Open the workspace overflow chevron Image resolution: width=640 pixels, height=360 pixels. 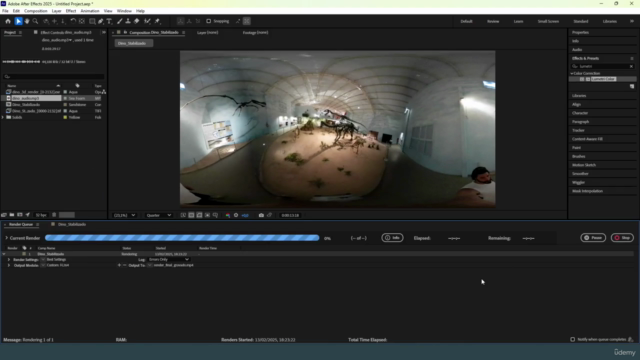tap(632, 21)
